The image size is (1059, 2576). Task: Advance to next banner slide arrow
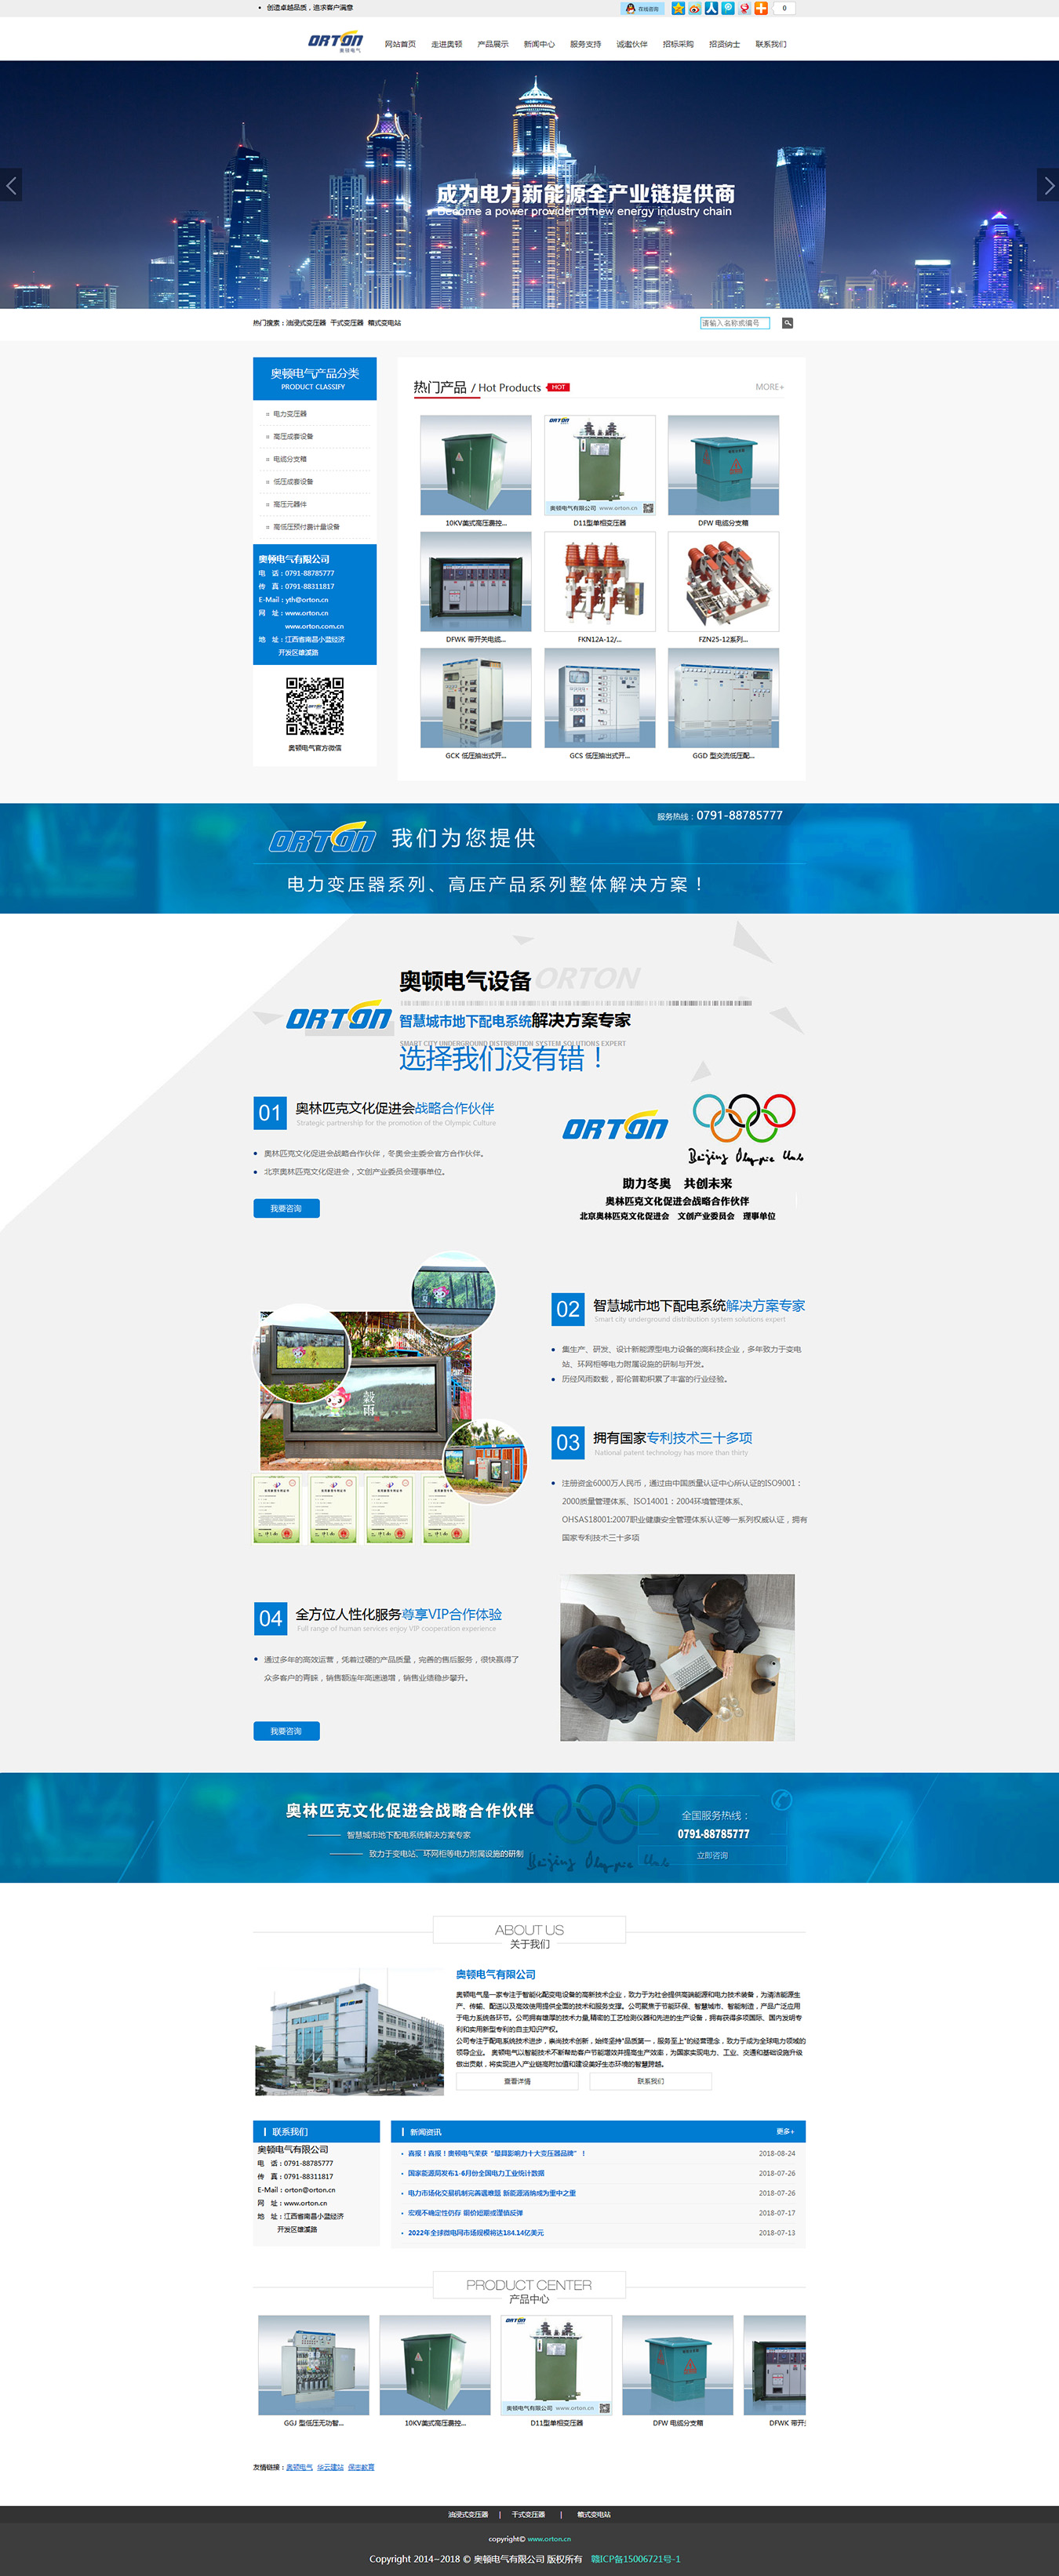click(x=1047, y=185)
